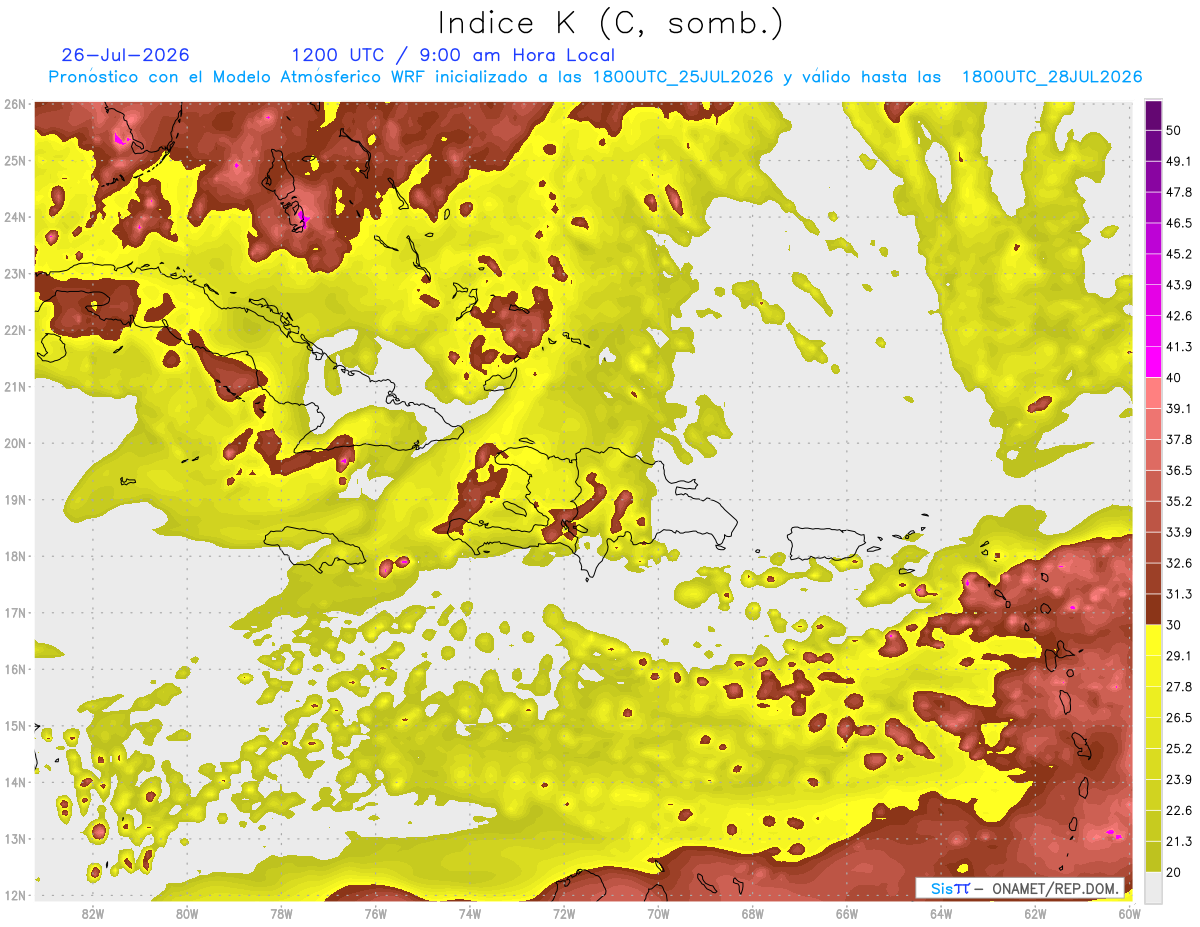
Task: Click the gray colorbar segment below 20
Action: pyautogui.click(x=1153, y=886)
